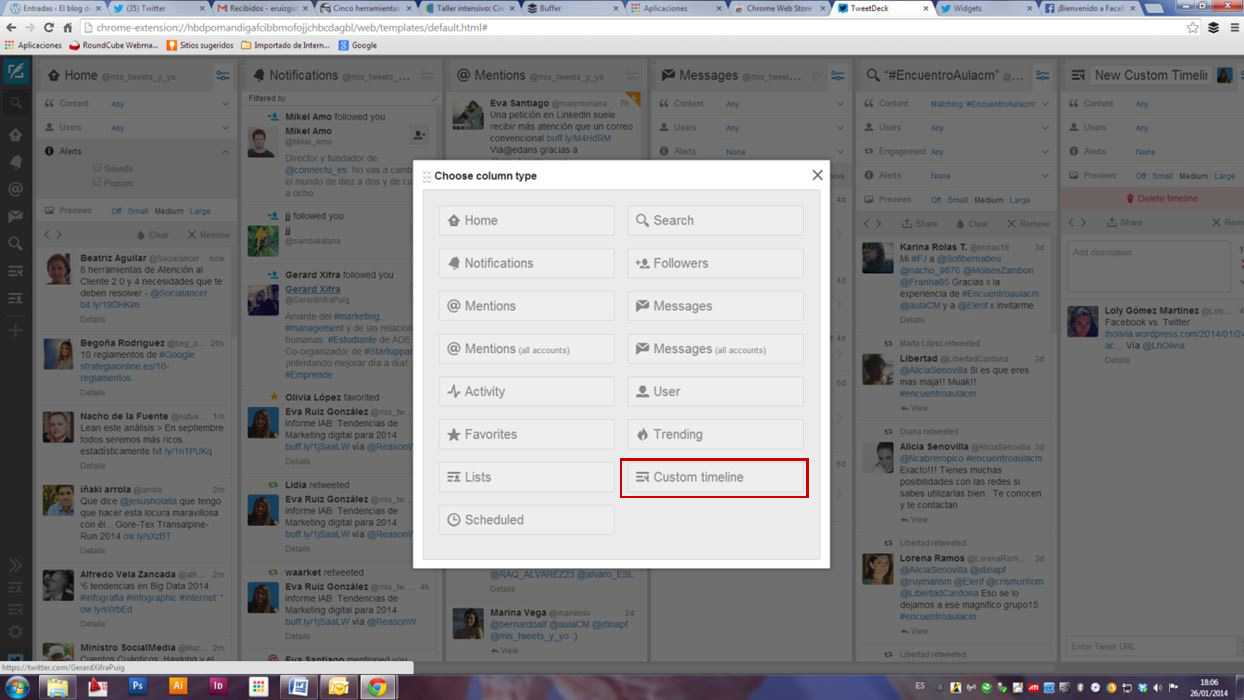This screenshot has height=700, width=1244.
Task: Open Home column settings icon
Action: pos(222,76)
